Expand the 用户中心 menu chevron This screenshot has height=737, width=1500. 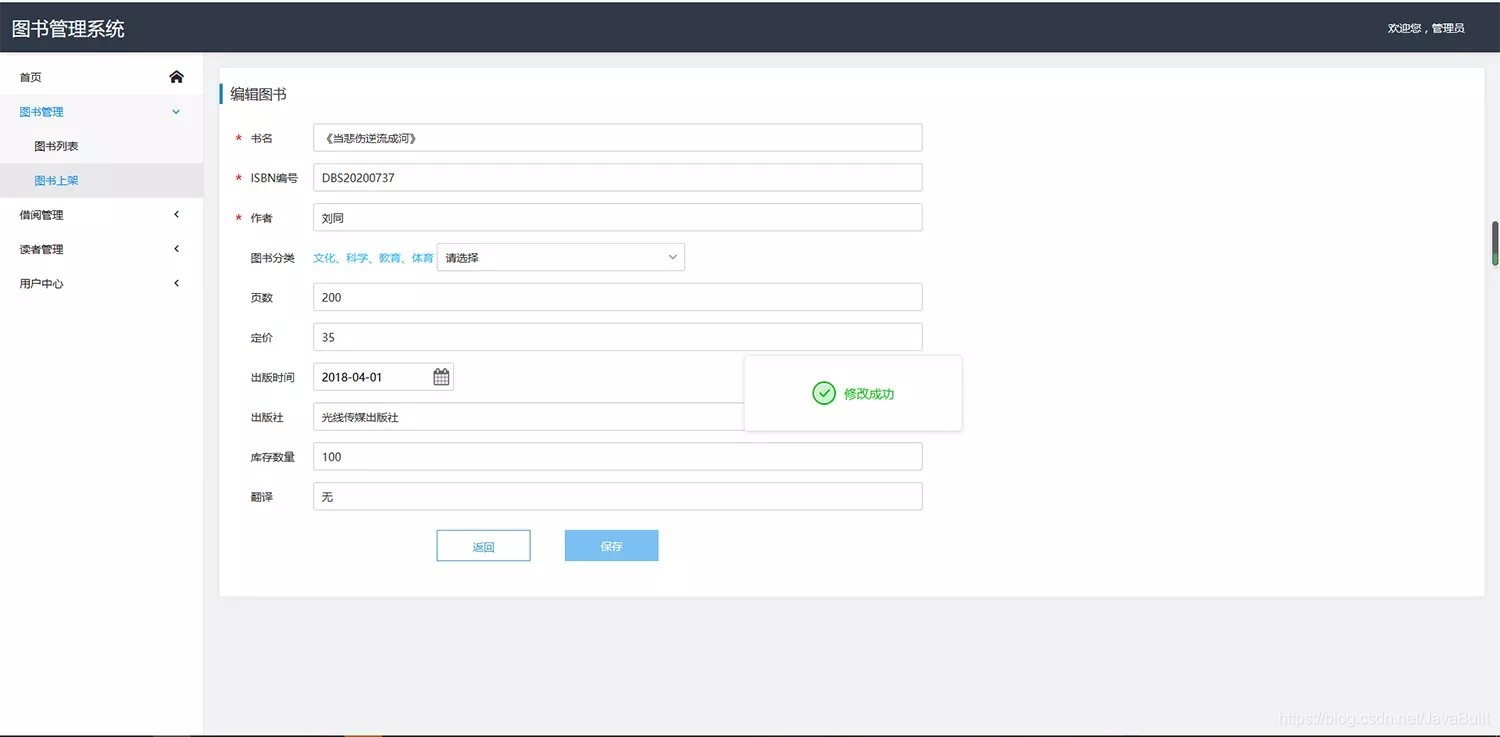(x=177, y=283)
